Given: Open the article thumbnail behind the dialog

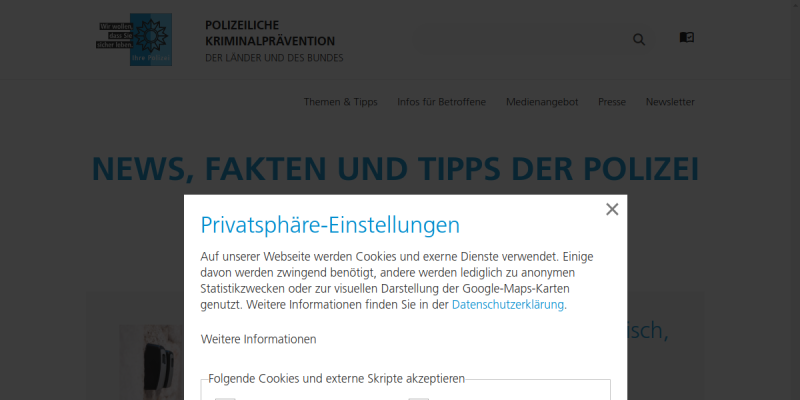Looking at the screenshot, I should (152, 362).
